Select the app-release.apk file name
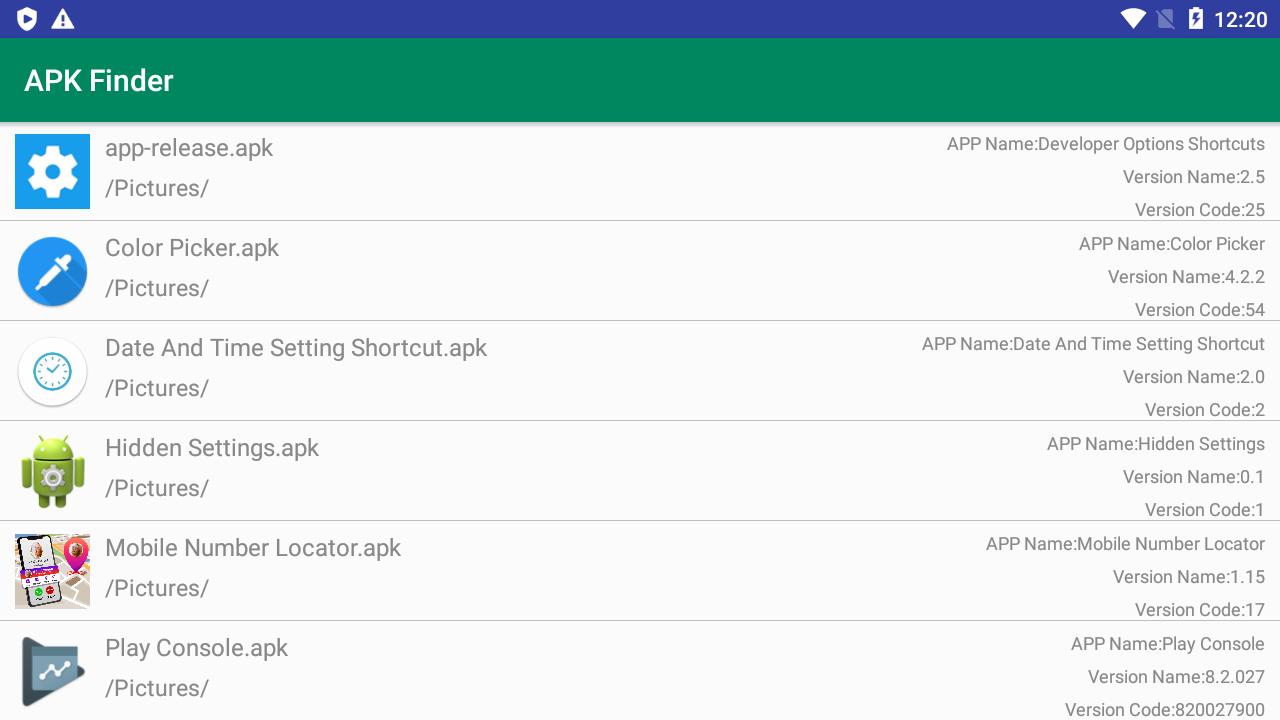Screen dimensions: 1280x720 click(x=189, y=148)
